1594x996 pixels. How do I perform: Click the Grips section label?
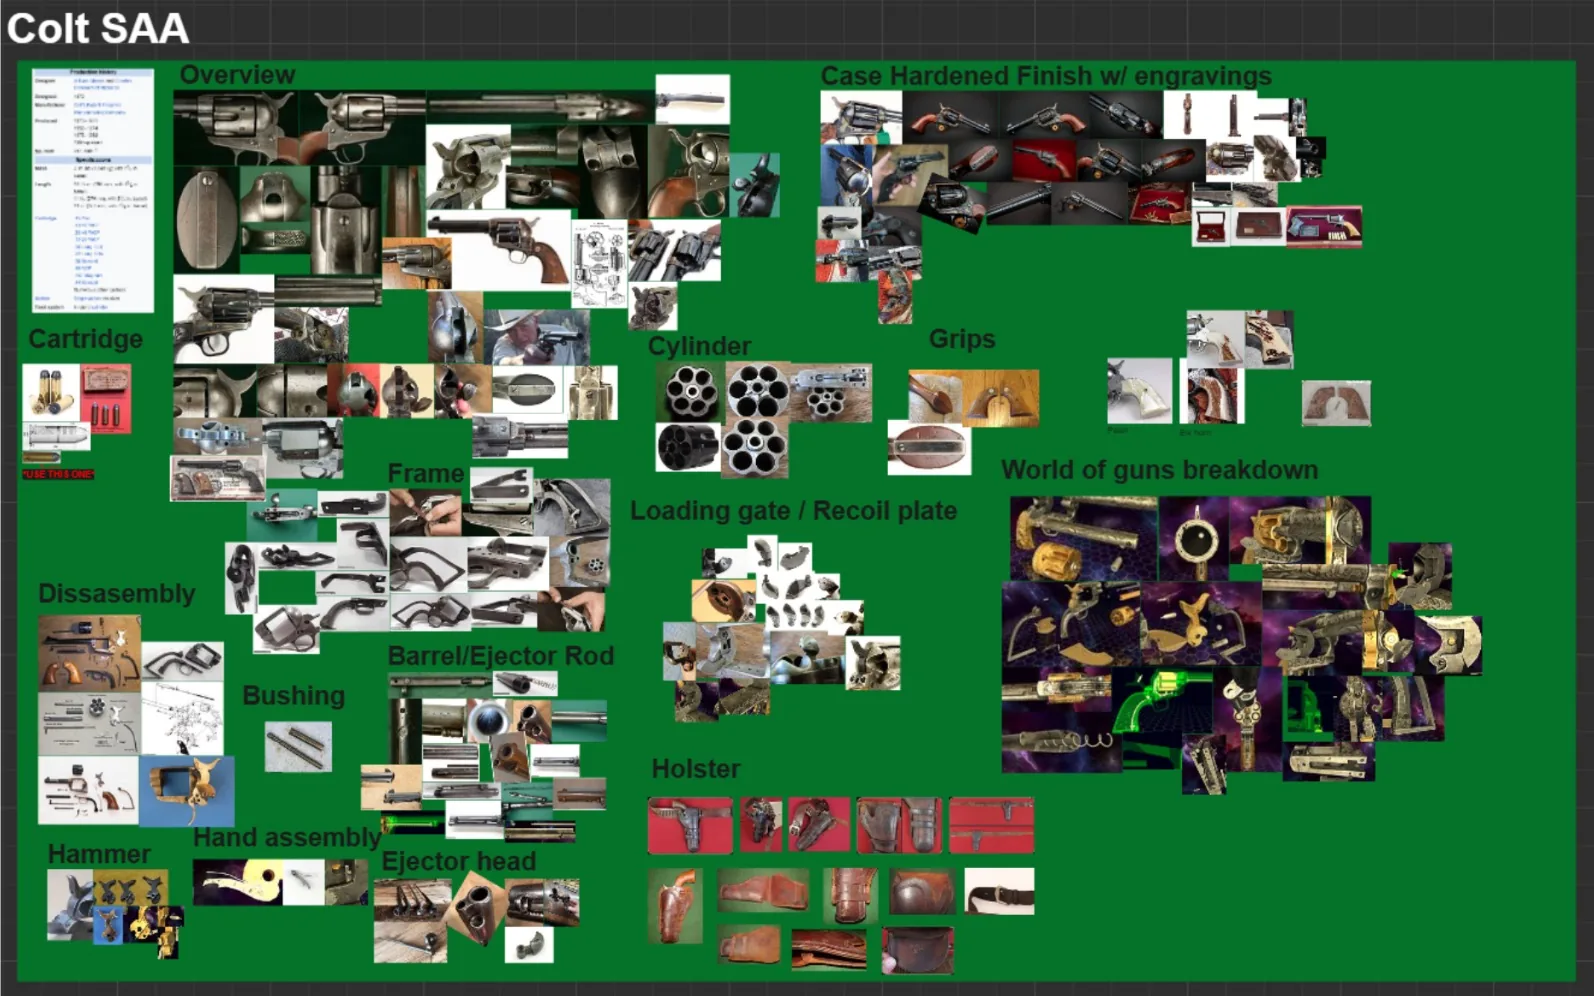point(962,339)
